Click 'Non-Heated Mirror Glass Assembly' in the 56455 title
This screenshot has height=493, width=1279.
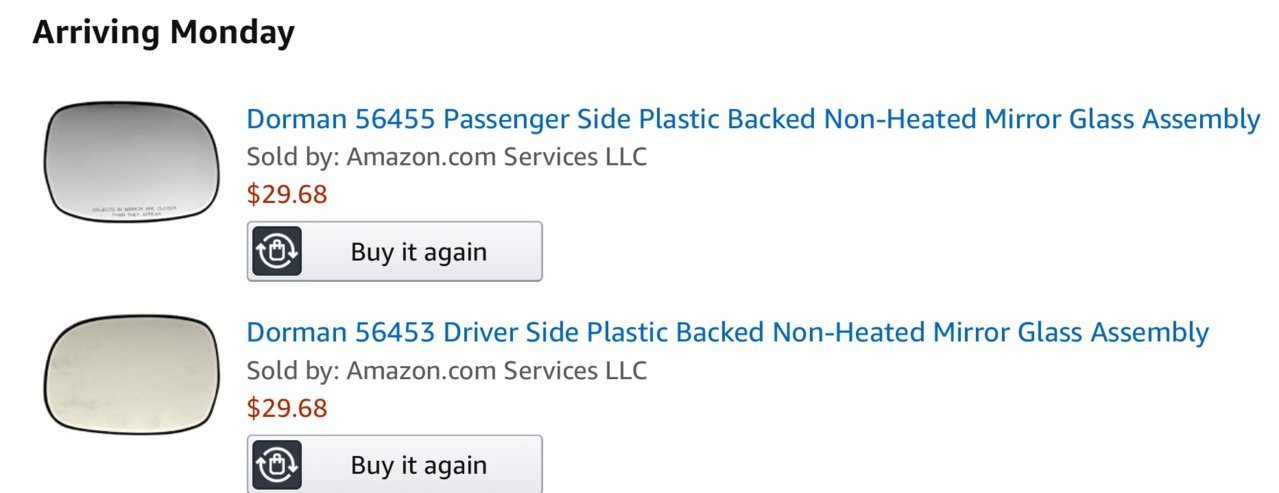coord(1042,120)
